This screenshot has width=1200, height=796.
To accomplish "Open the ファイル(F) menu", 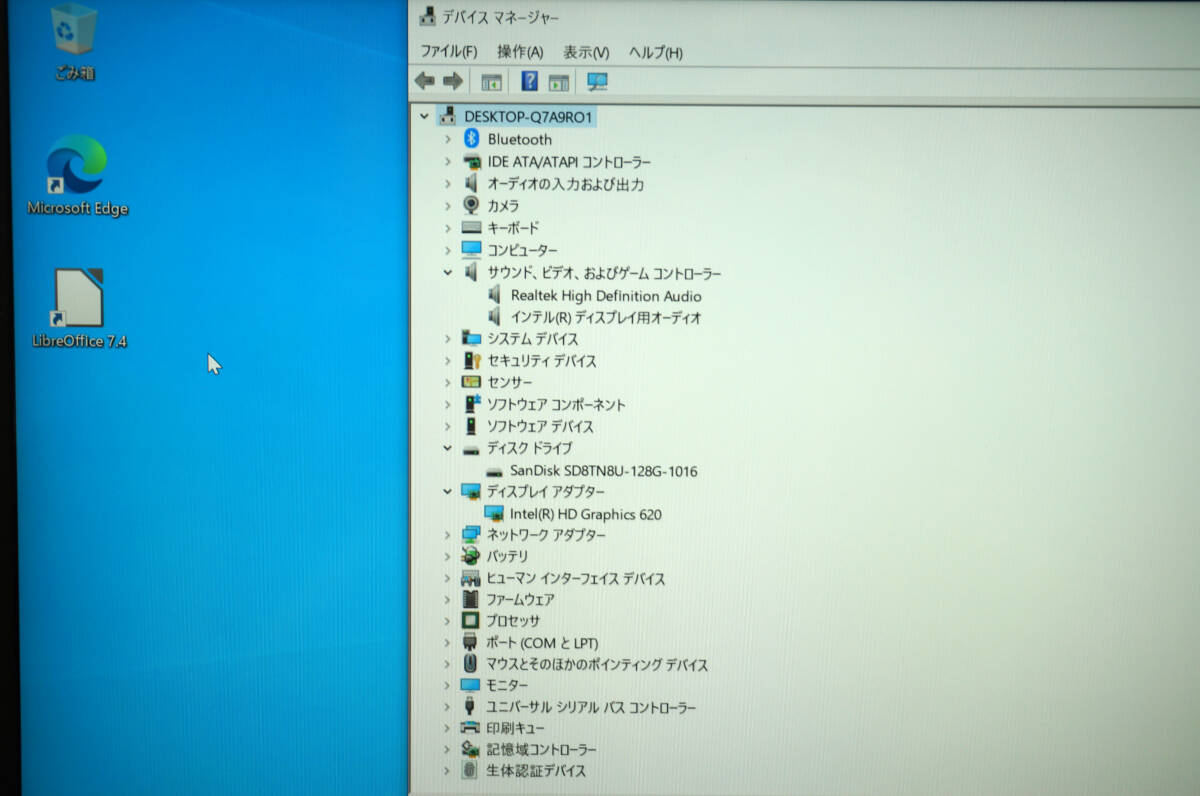I will [x=448, y=52].
